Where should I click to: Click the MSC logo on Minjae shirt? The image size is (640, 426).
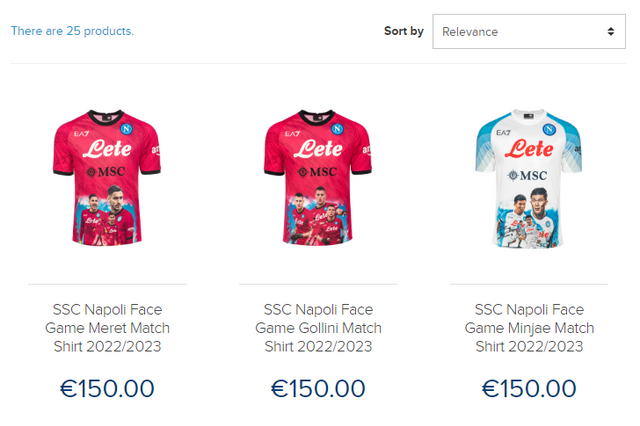528,175
